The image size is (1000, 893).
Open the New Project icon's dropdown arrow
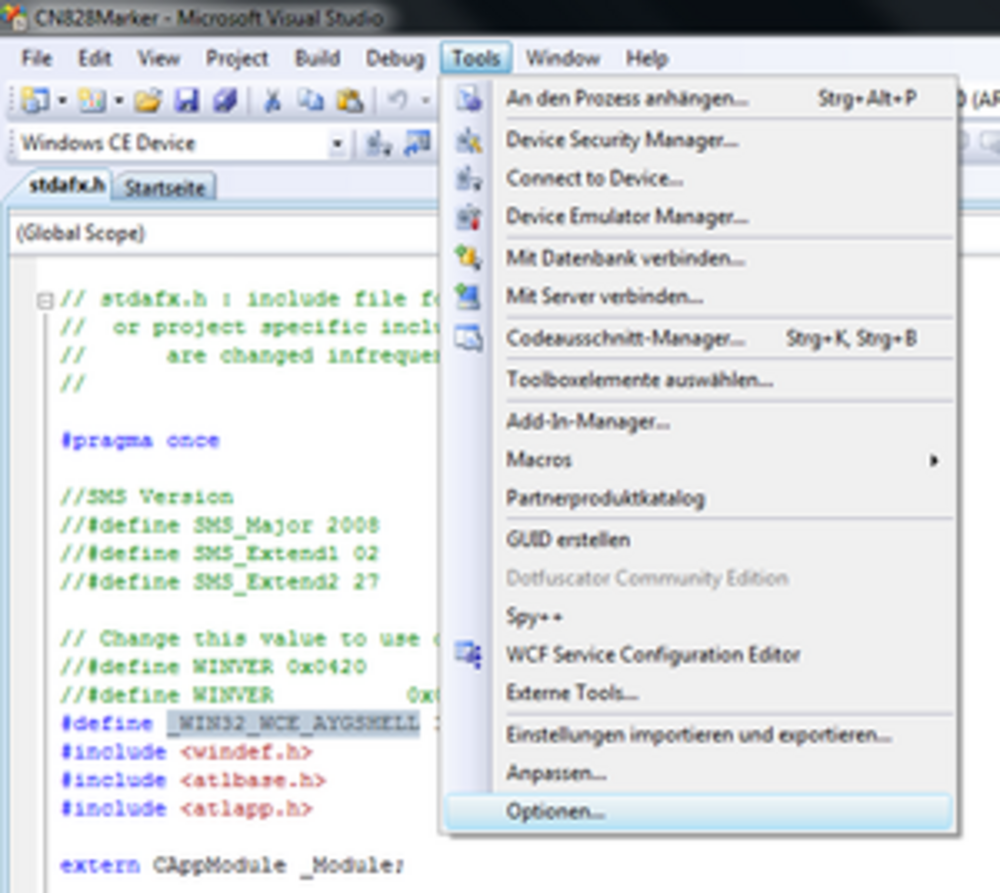click(62, 101)
